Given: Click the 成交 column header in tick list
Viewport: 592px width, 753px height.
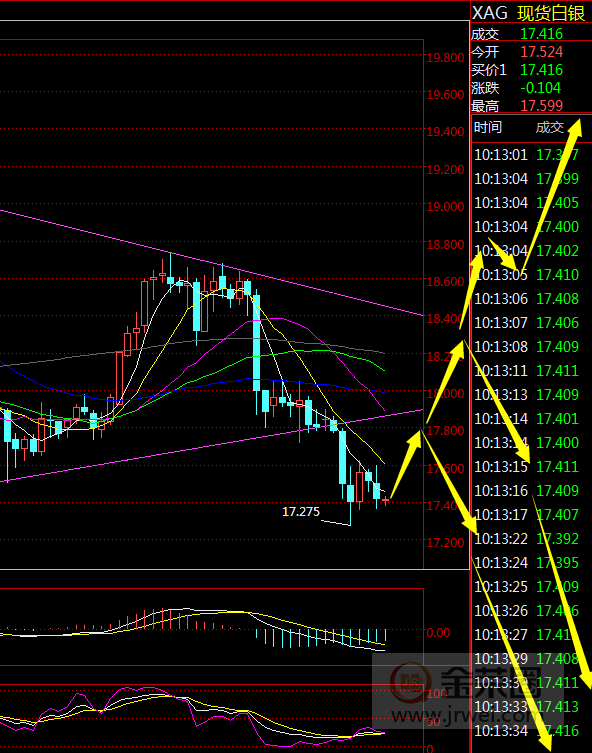Looking at the screenshot, I should click(550, 127).
